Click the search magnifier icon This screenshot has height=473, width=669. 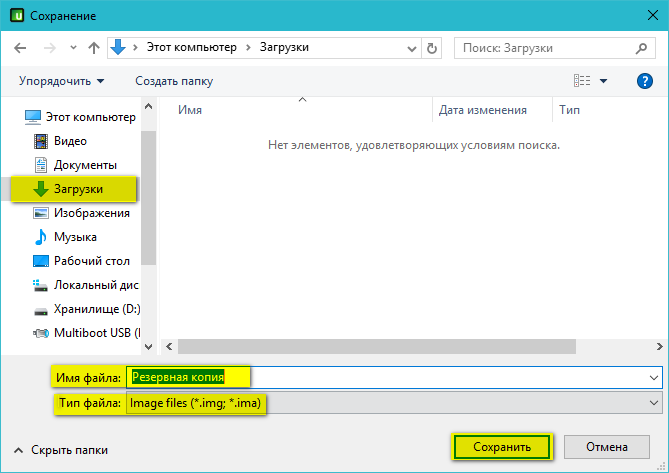tap(641, 48)
